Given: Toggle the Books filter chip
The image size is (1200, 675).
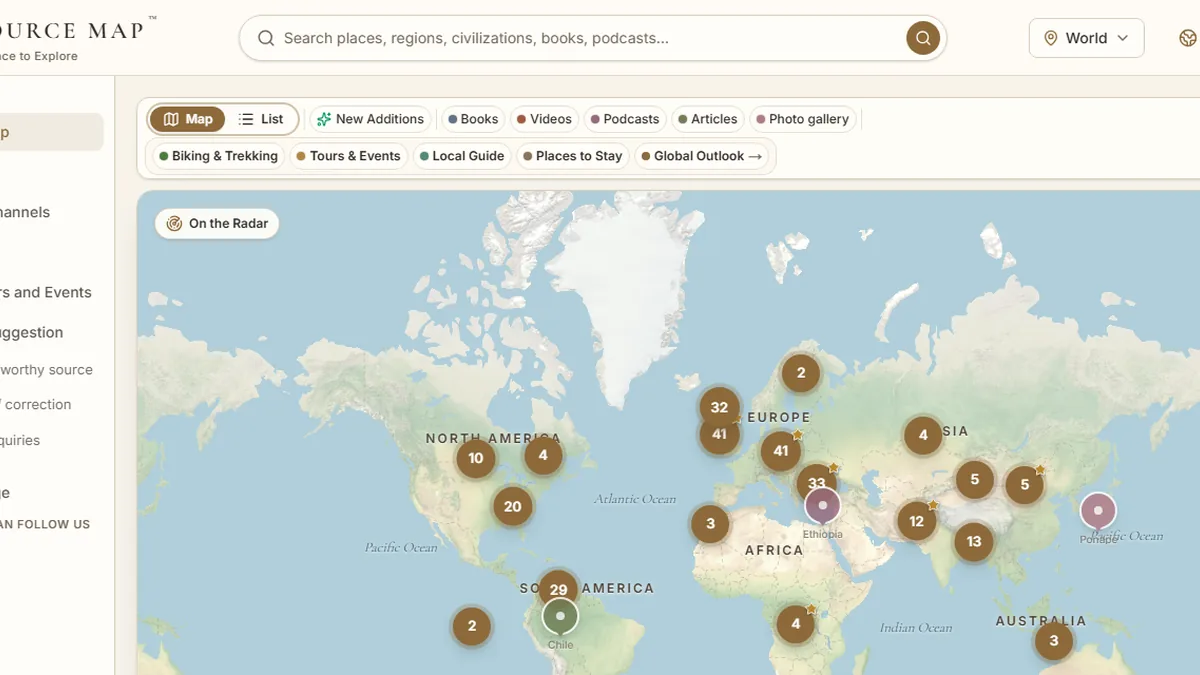Looking at the screenshot, I should pyautogui.click(x=473, y=119).
